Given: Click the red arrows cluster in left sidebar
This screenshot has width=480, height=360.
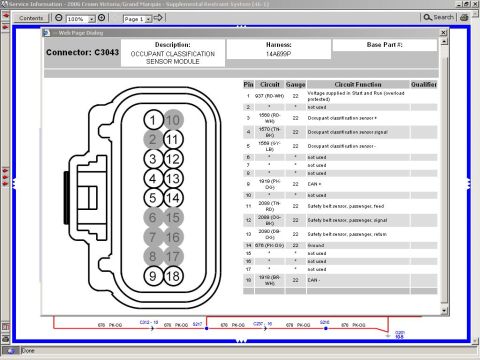Looking at the screenshot, I should click(5, 177).
